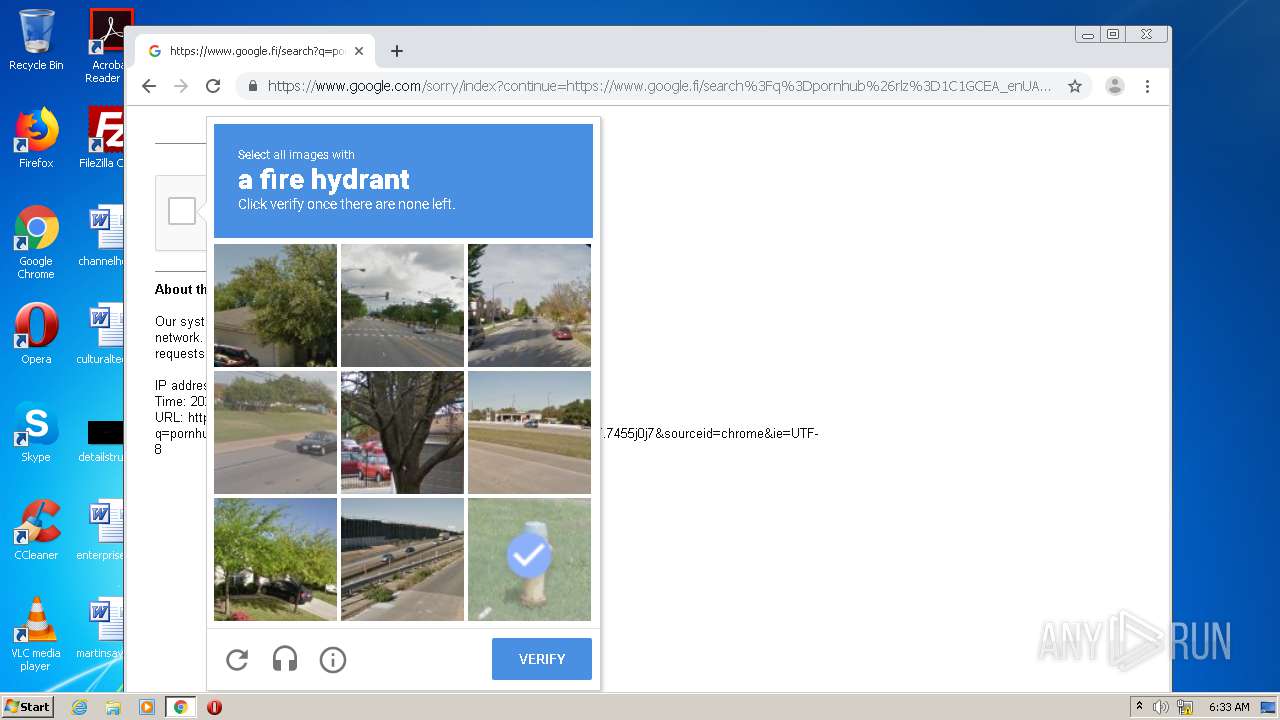Image resolution: width=1280 pixels, height=720 pixels.
Task: Open the reCAPTCHA help info icon
Action: 333,660
